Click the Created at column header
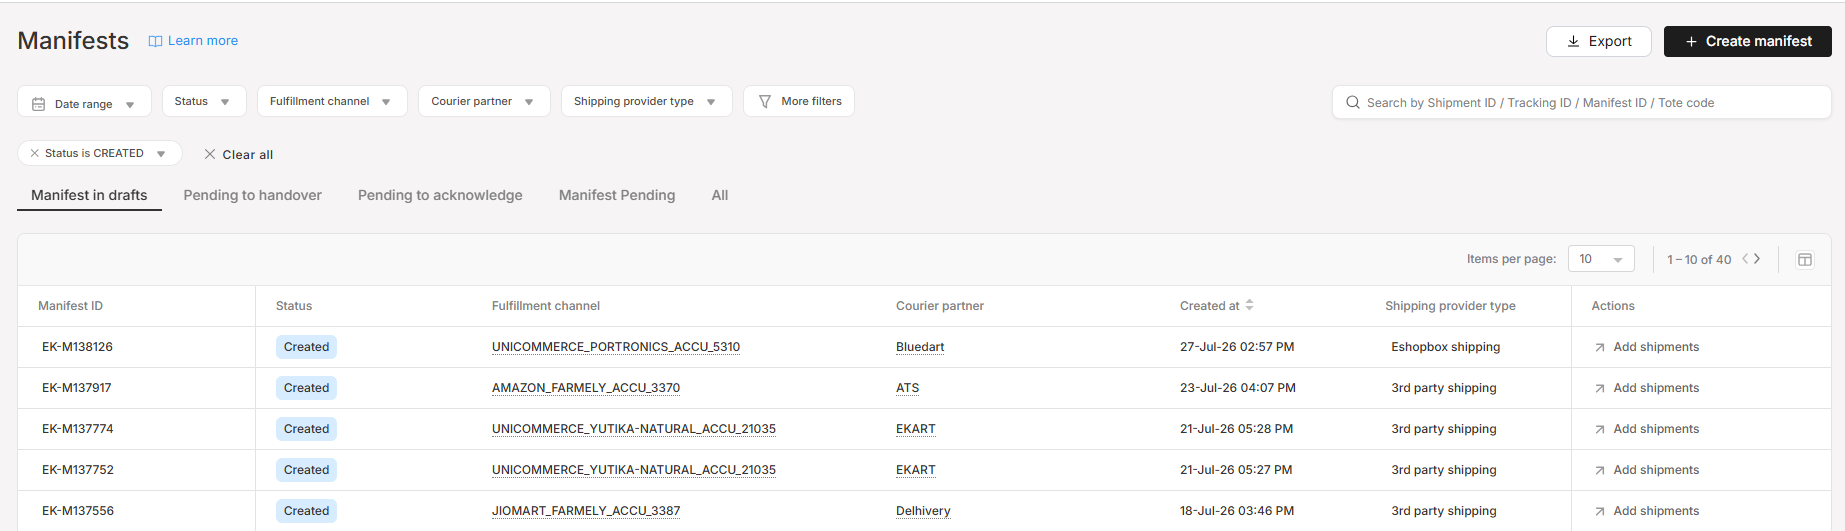Viewport: 1845px width, 531px height. 1209,306
